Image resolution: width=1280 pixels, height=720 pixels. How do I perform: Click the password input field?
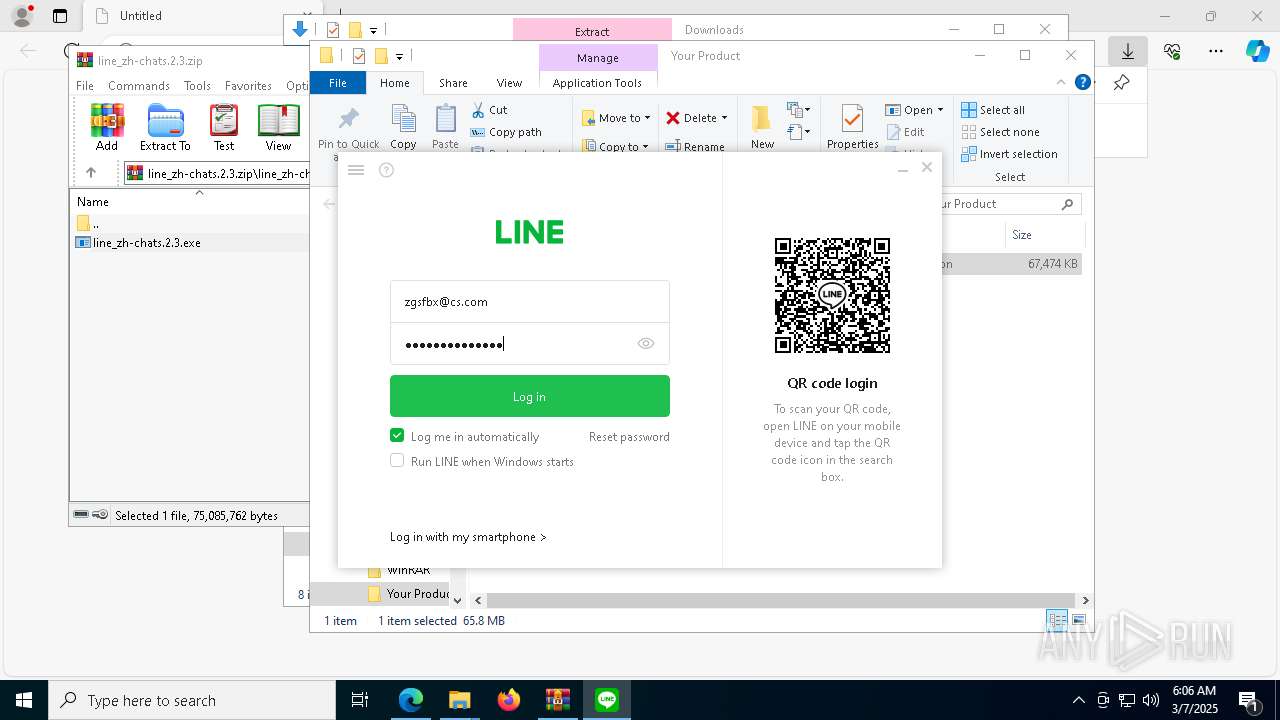click(x=529, y=344)
